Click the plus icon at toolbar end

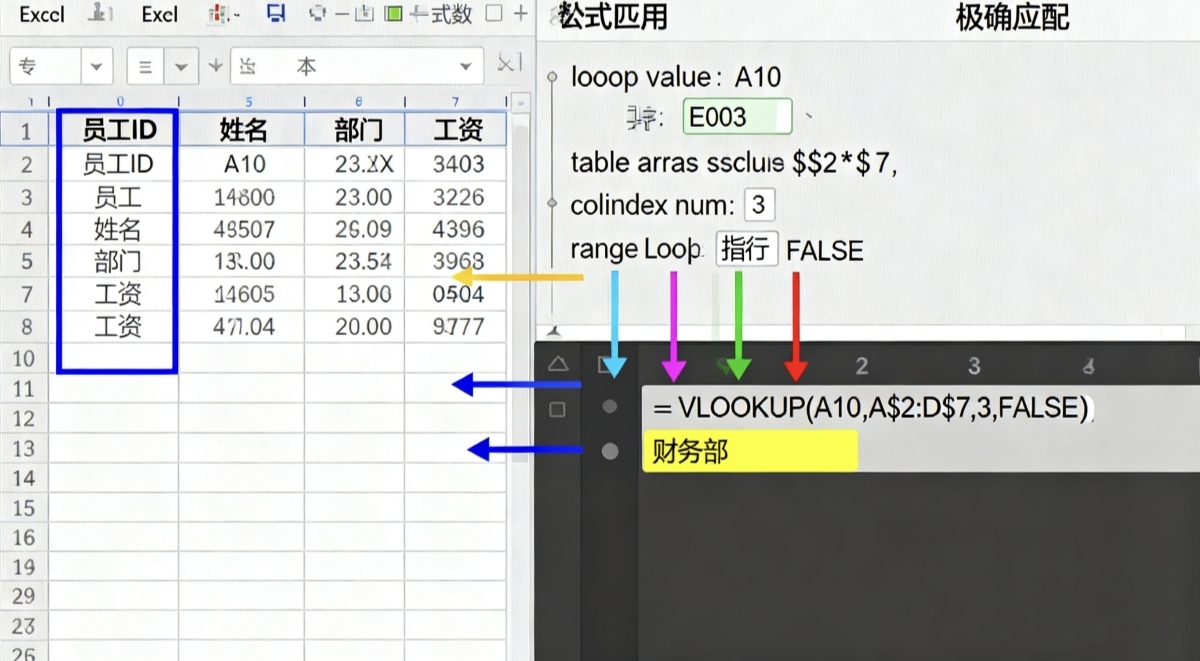click(x=519, y=13)
